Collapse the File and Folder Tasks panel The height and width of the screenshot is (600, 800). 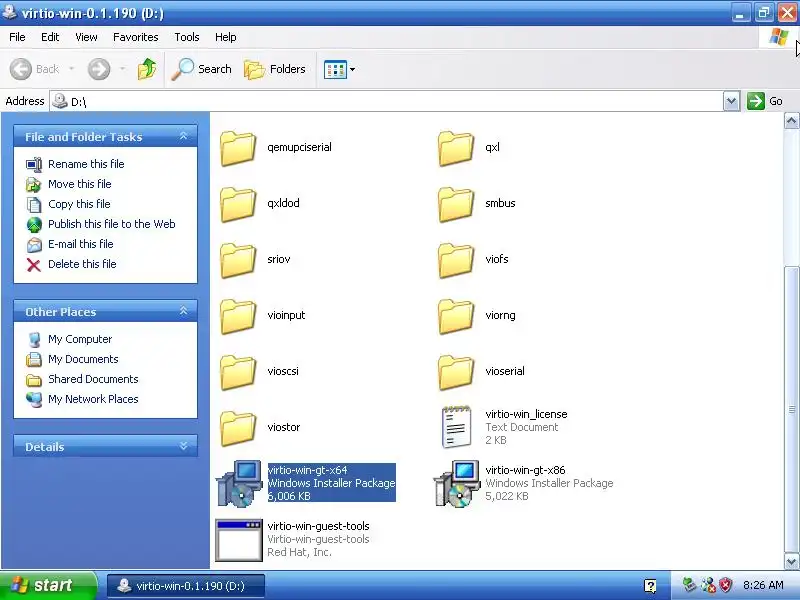184,136
